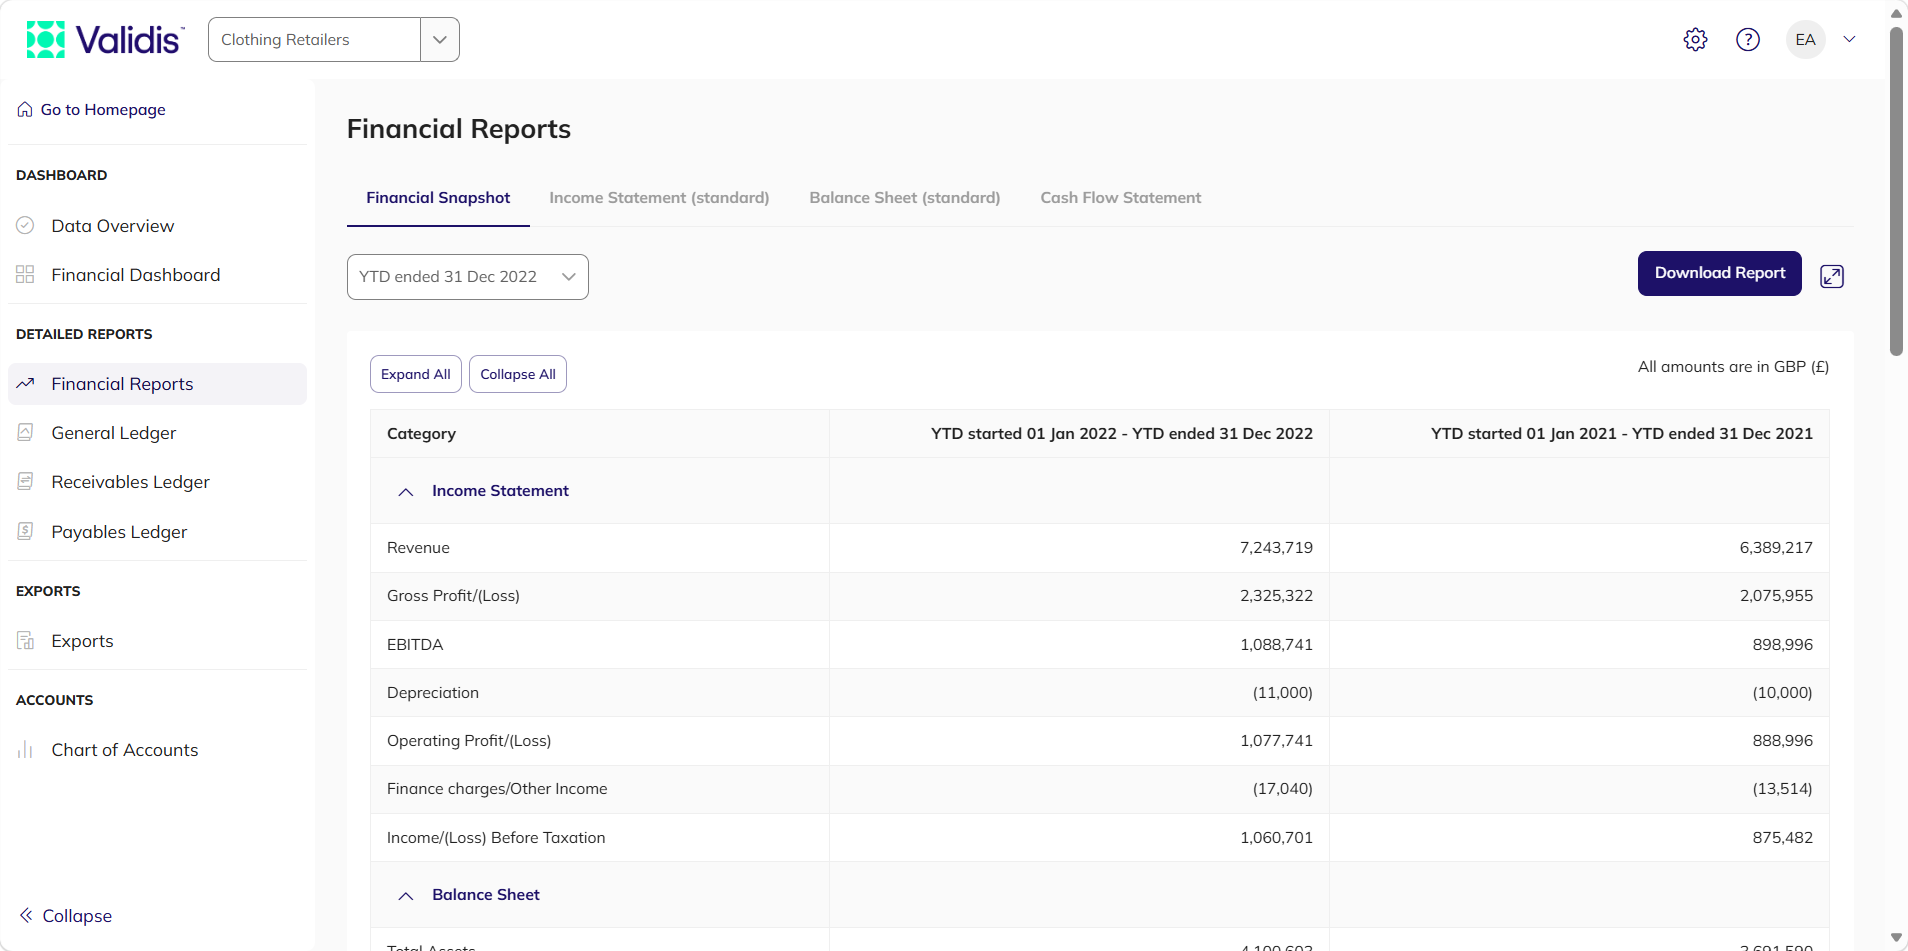Click the scrollbar up arrow

point(1896,14)
